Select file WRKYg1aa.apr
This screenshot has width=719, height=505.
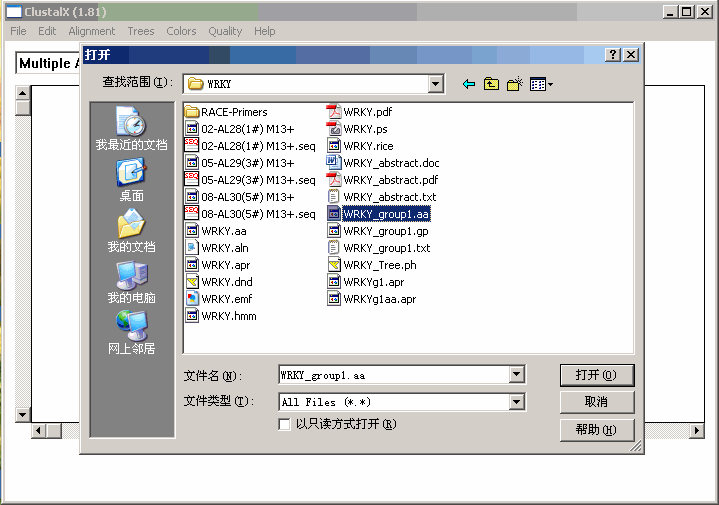pos(372,299)
